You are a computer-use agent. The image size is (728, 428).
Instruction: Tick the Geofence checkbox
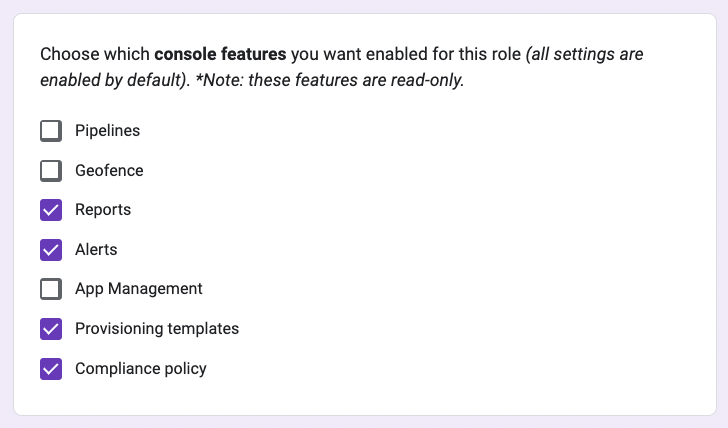[51, 171]
